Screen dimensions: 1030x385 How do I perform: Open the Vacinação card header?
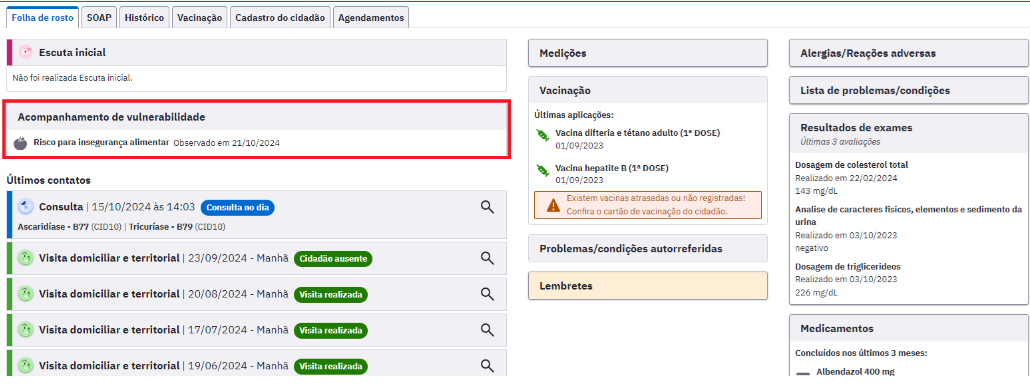[648, 90]
